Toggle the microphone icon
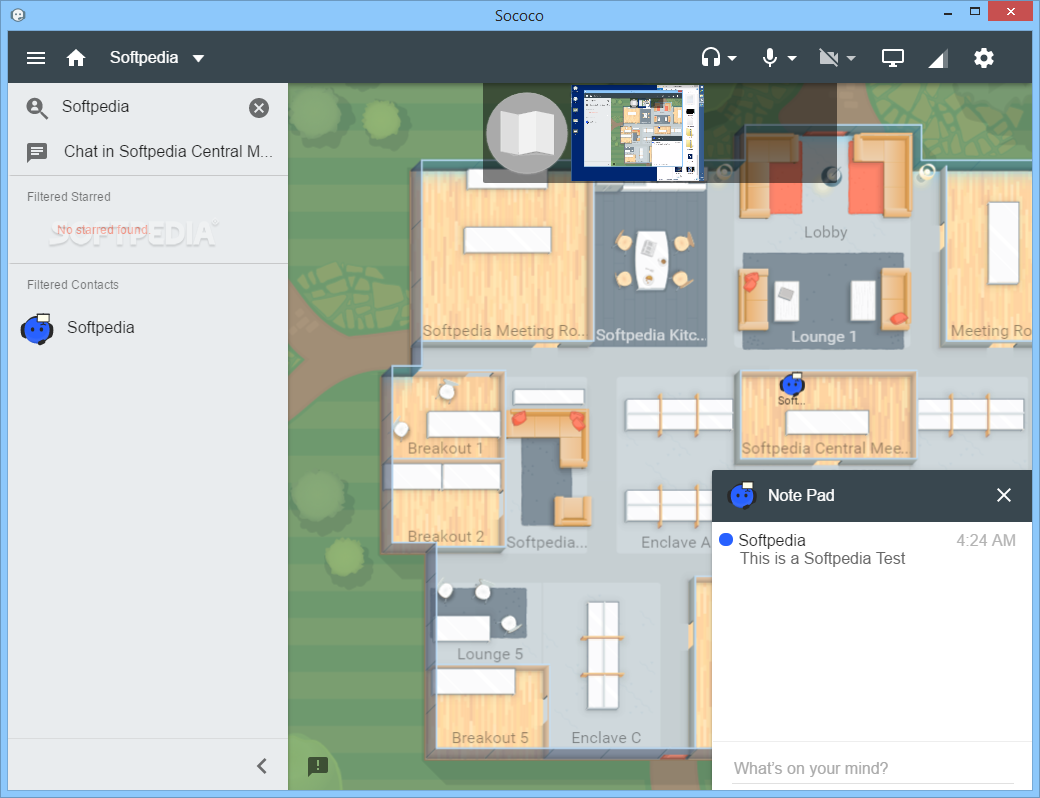 [x=769, y=58]
